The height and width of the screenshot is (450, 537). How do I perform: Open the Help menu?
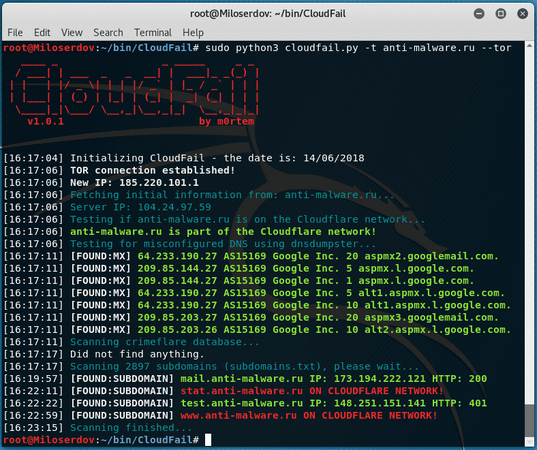tap(193, 33)
